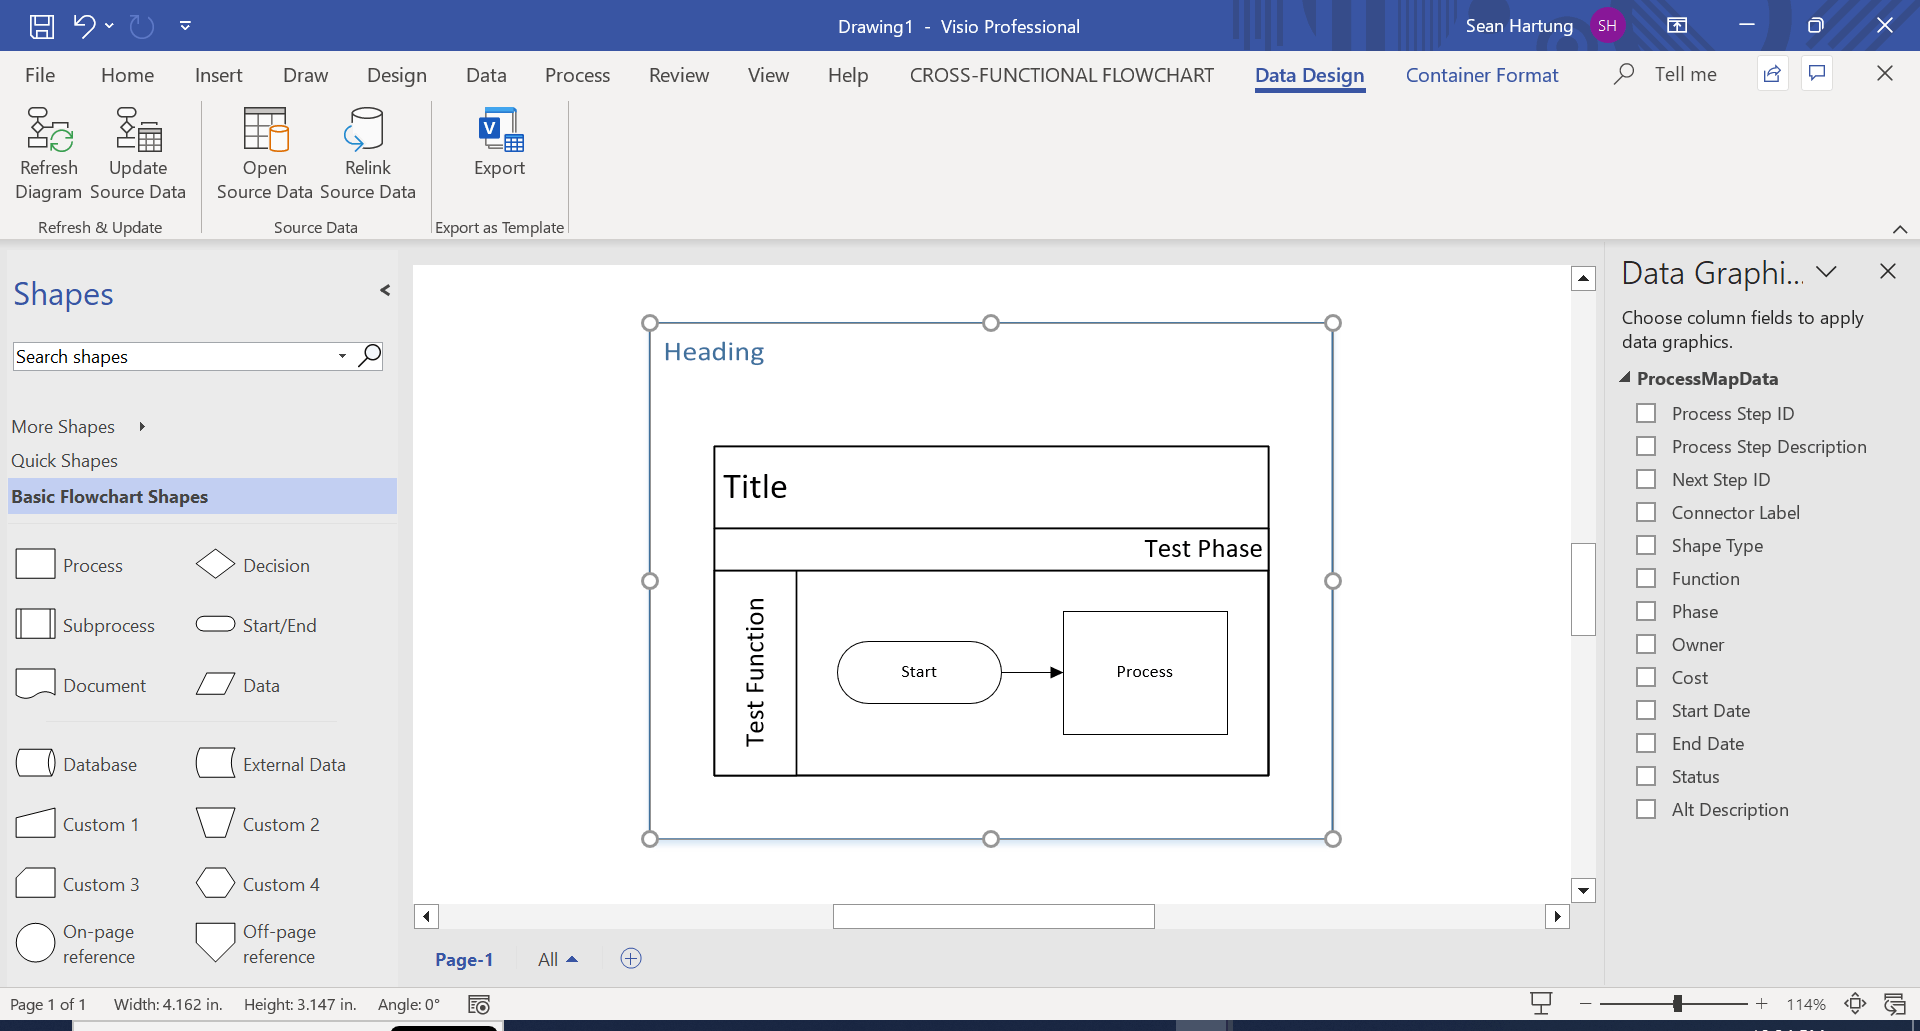Viewport: 1920px width, 1031px height.
Task: Open Quick Shapes stencil
Action: click(65, 461)
